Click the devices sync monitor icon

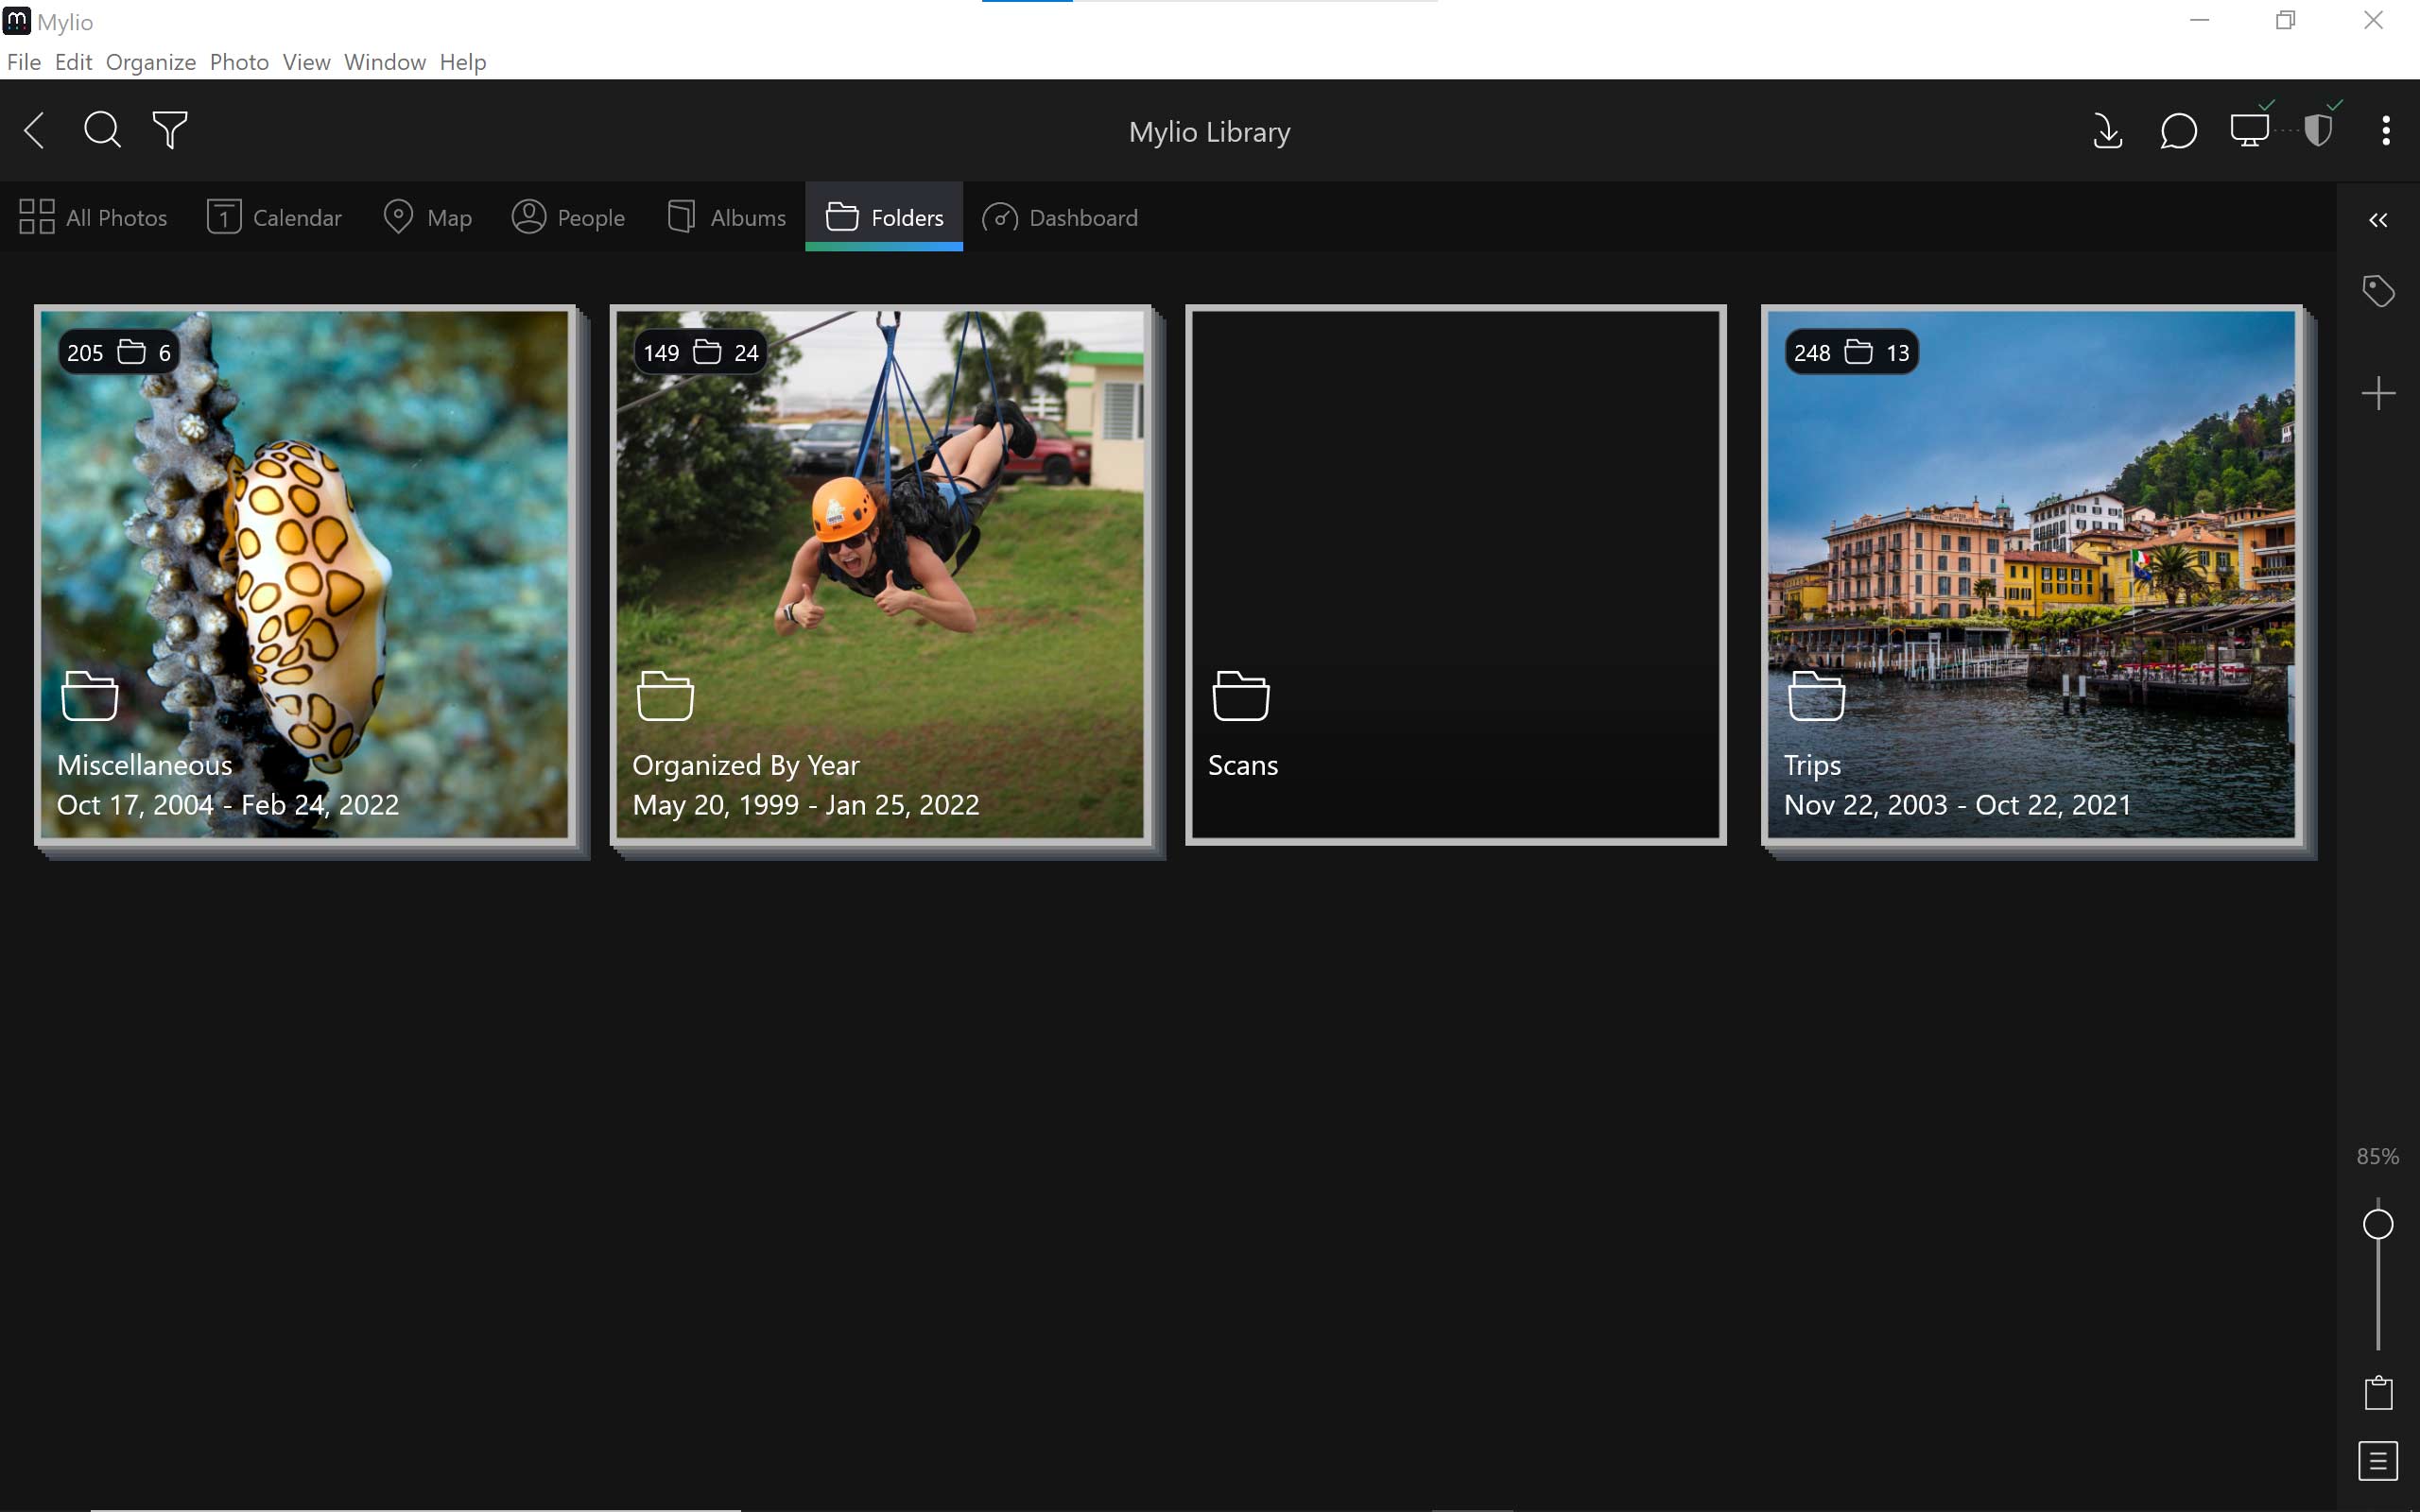(2249, 131)
